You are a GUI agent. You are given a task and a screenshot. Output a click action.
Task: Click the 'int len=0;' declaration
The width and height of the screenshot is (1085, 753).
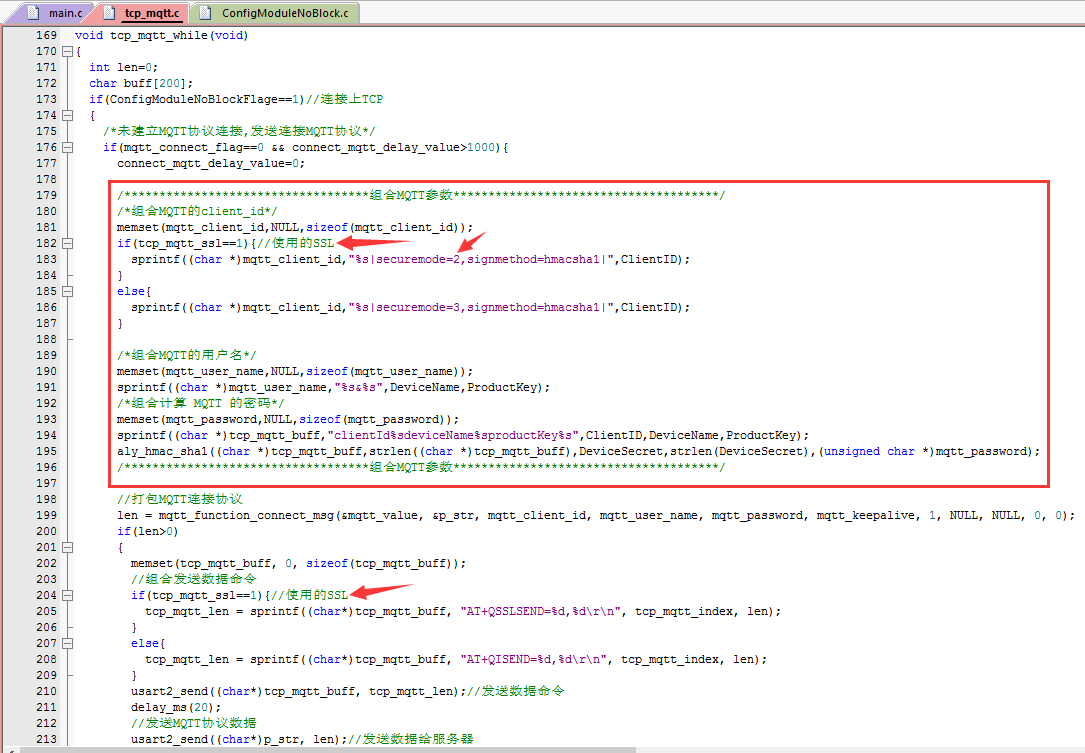pos(123,67)
